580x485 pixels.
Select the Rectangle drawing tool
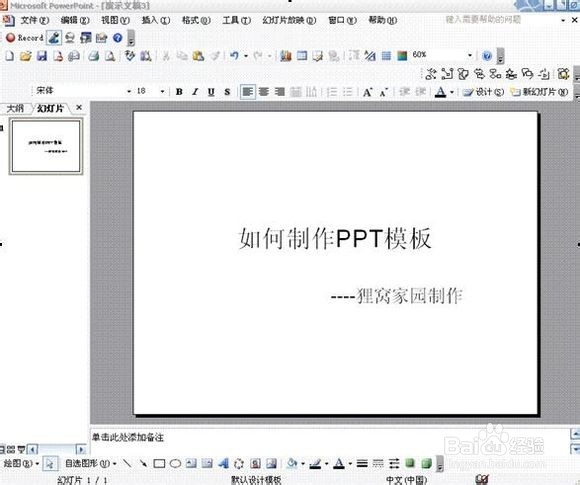click(x=159, y=463)
